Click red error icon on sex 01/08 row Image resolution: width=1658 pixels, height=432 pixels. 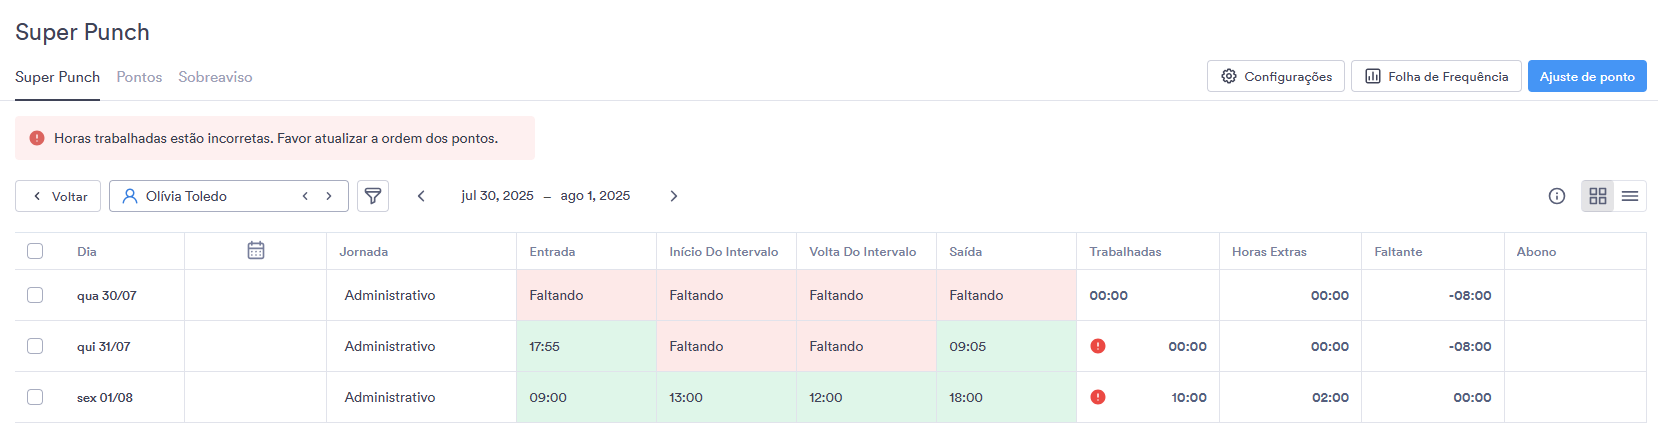pos(1098,397)
